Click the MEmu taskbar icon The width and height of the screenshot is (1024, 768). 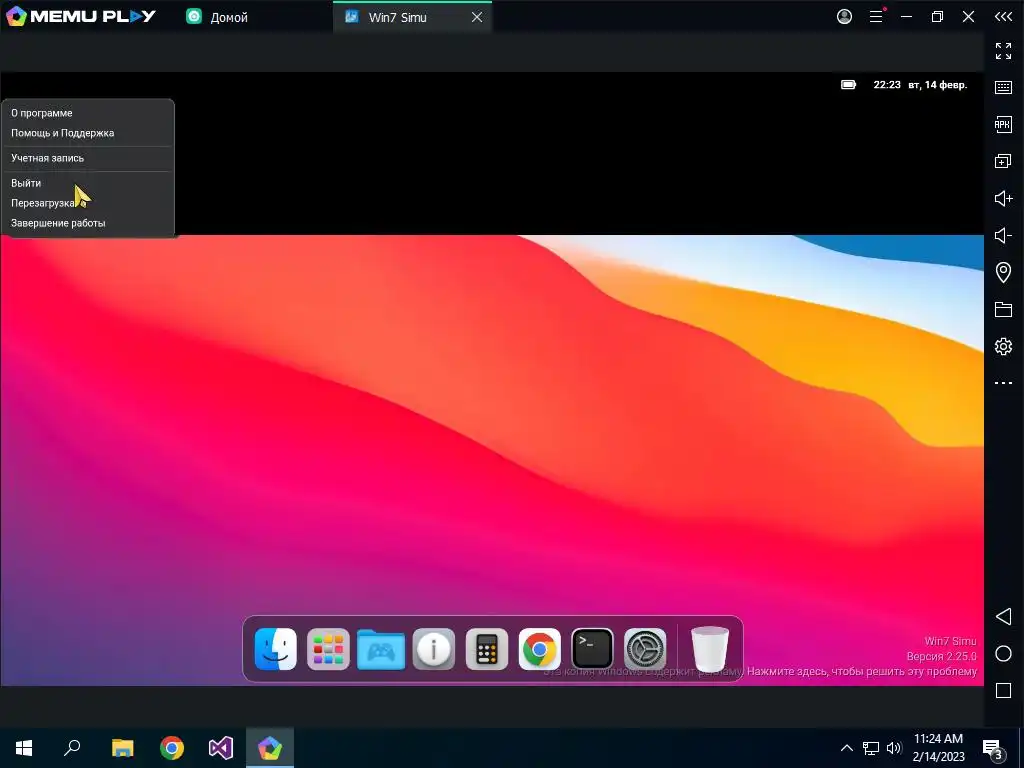(x=270, y=748)
